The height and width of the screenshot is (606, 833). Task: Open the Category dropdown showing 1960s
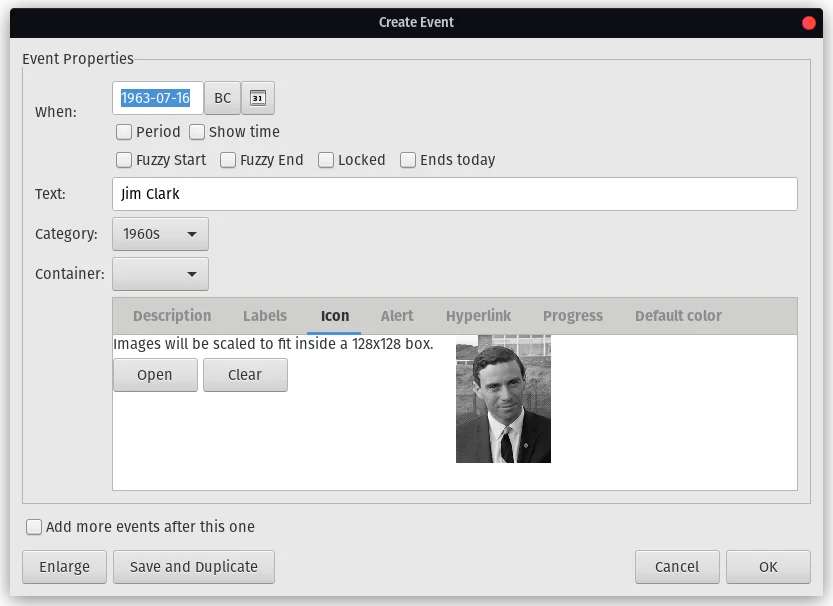(x=160, y=233)
